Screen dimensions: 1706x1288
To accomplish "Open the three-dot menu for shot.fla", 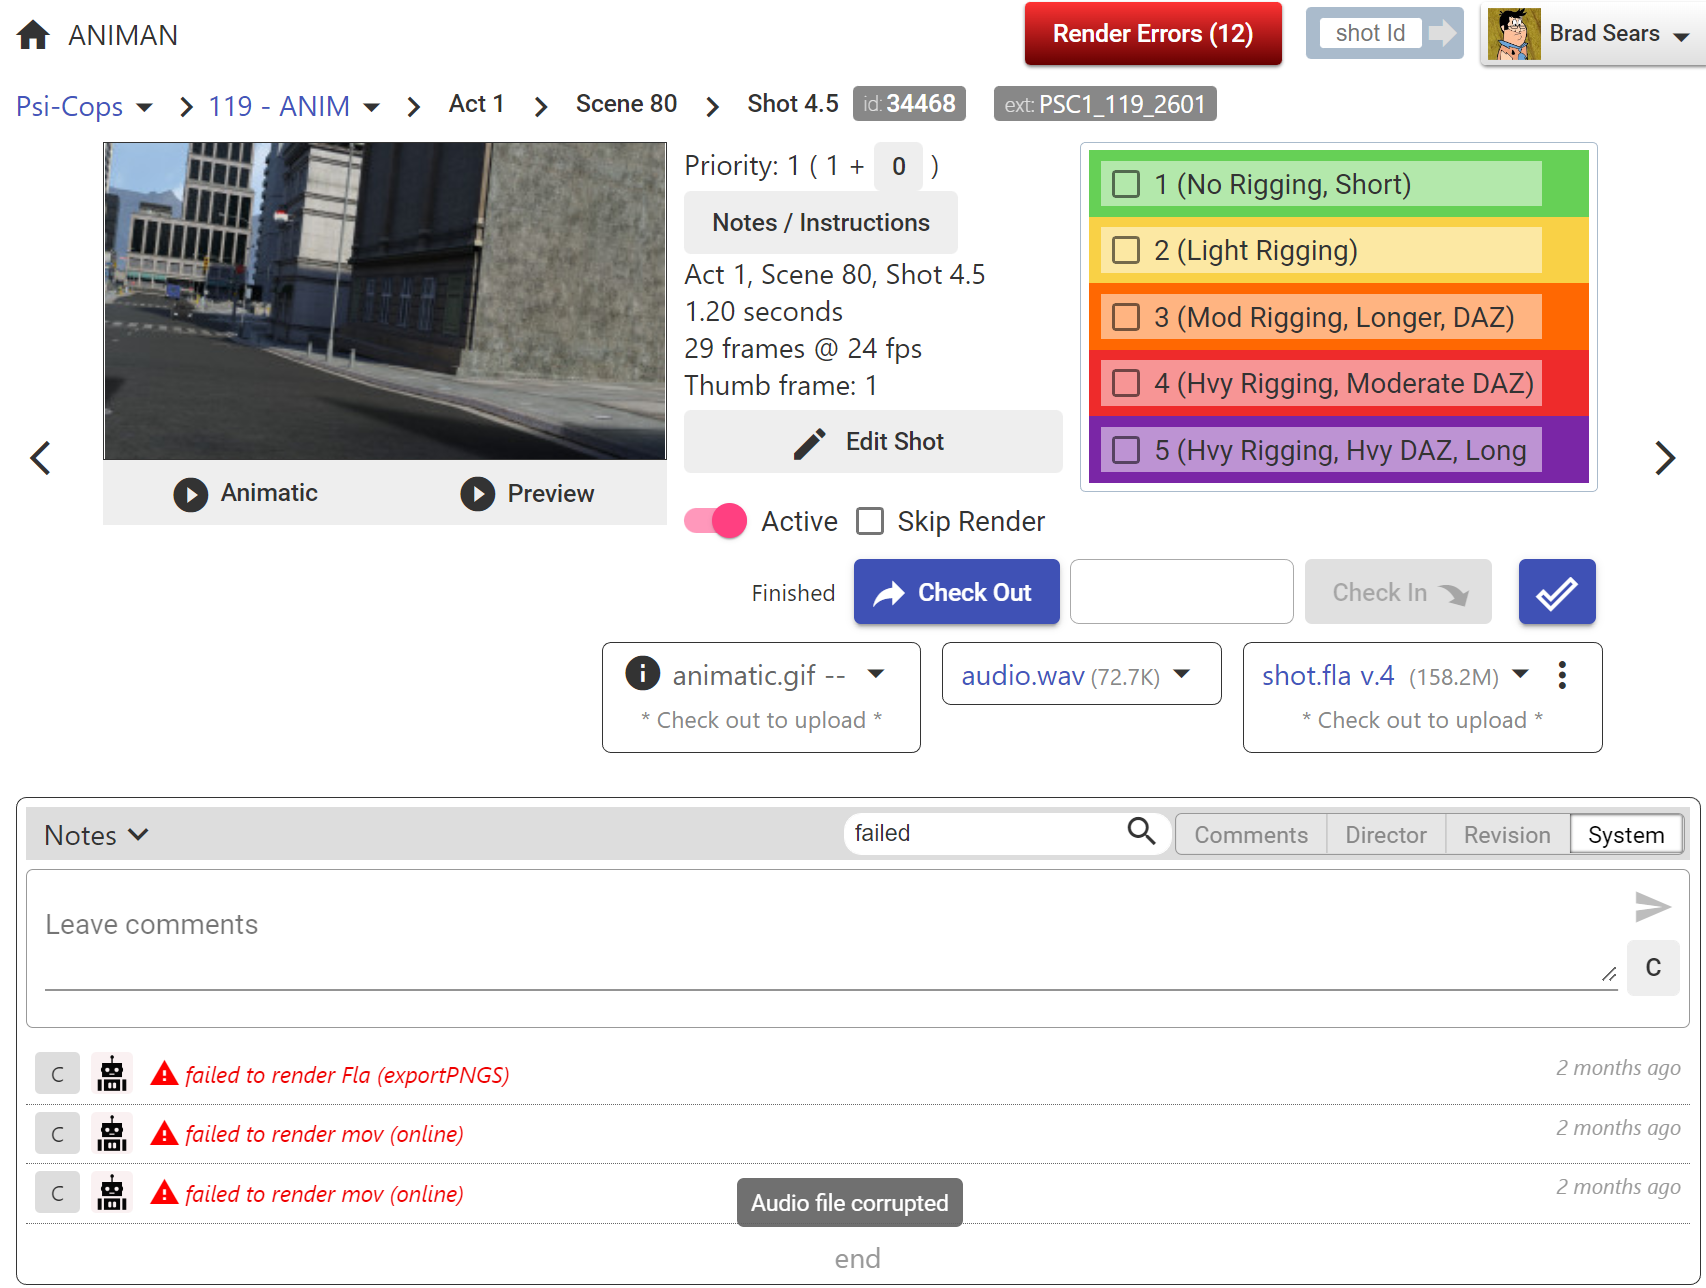I will point(1561,676).
